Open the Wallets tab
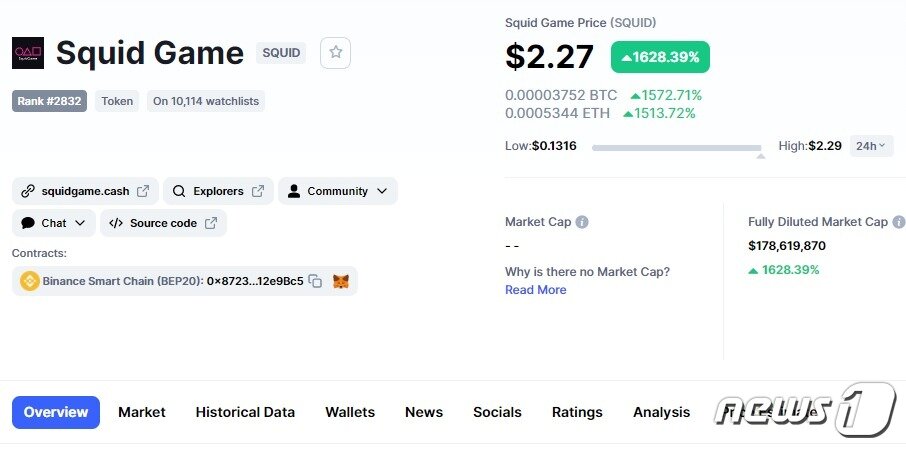 (x=350, y=412)
